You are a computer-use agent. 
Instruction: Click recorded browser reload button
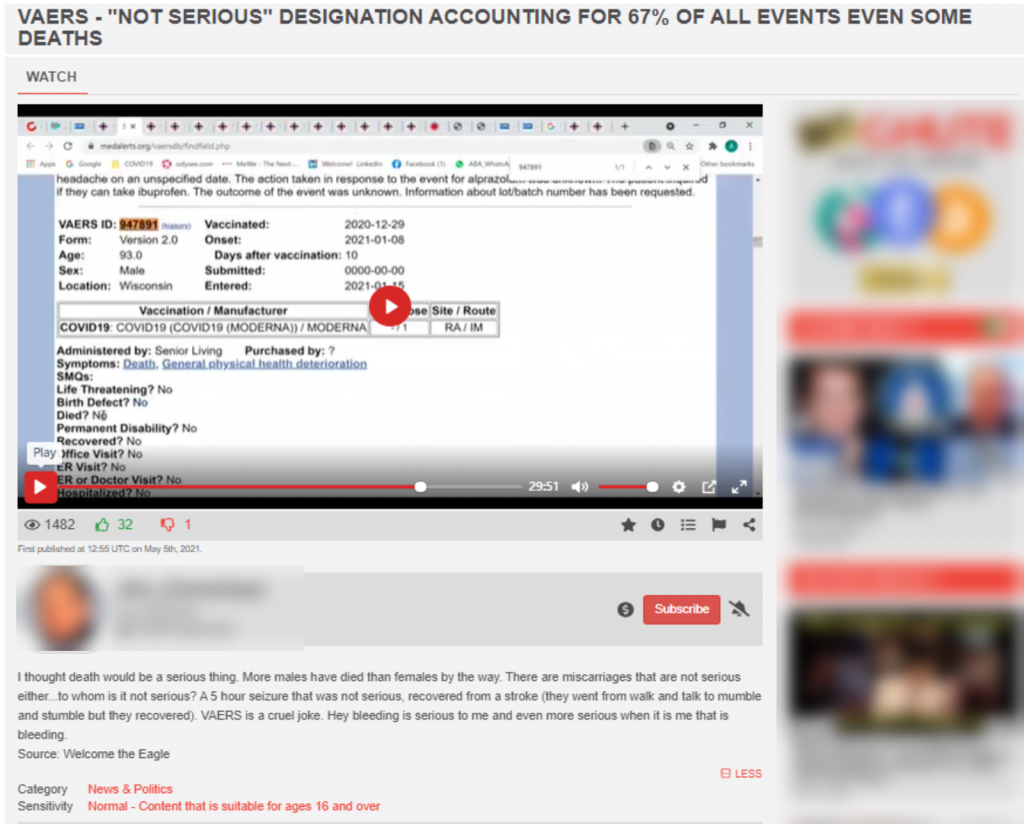coord(68,146)
